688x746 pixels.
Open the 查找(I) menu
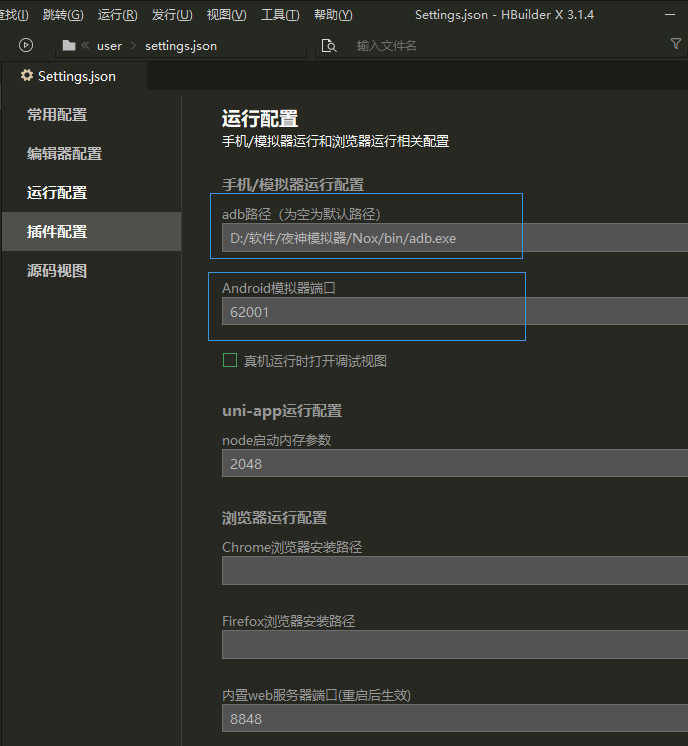tap(14, 15)
